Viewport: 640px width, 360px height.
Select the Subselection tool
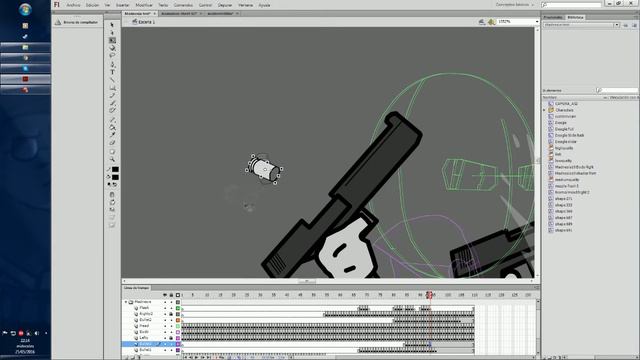pyautogui.click(x=112, y=33)
